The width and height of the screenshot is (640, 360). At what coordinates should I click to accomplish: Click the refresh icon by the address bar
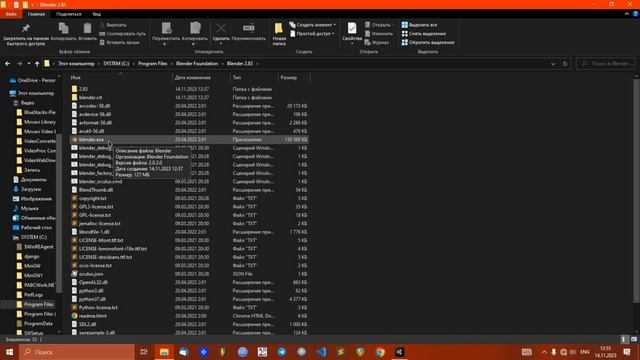565,64
